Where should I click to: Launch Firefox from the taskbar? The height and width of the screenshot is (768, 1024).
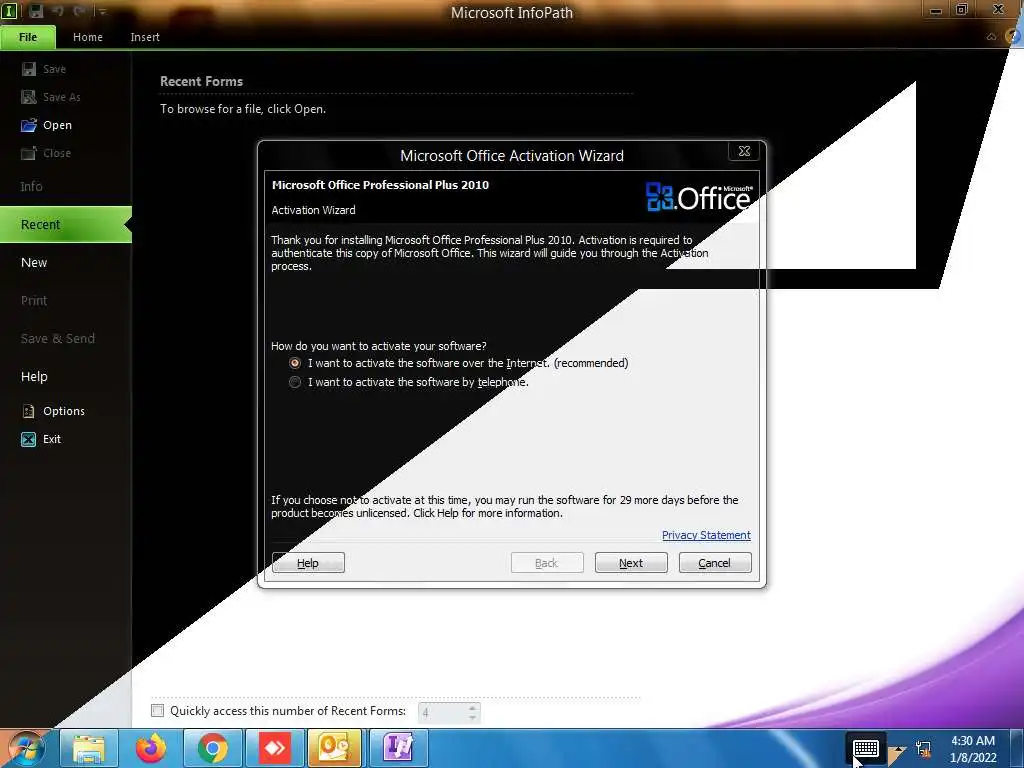click(x=151, y=748)
